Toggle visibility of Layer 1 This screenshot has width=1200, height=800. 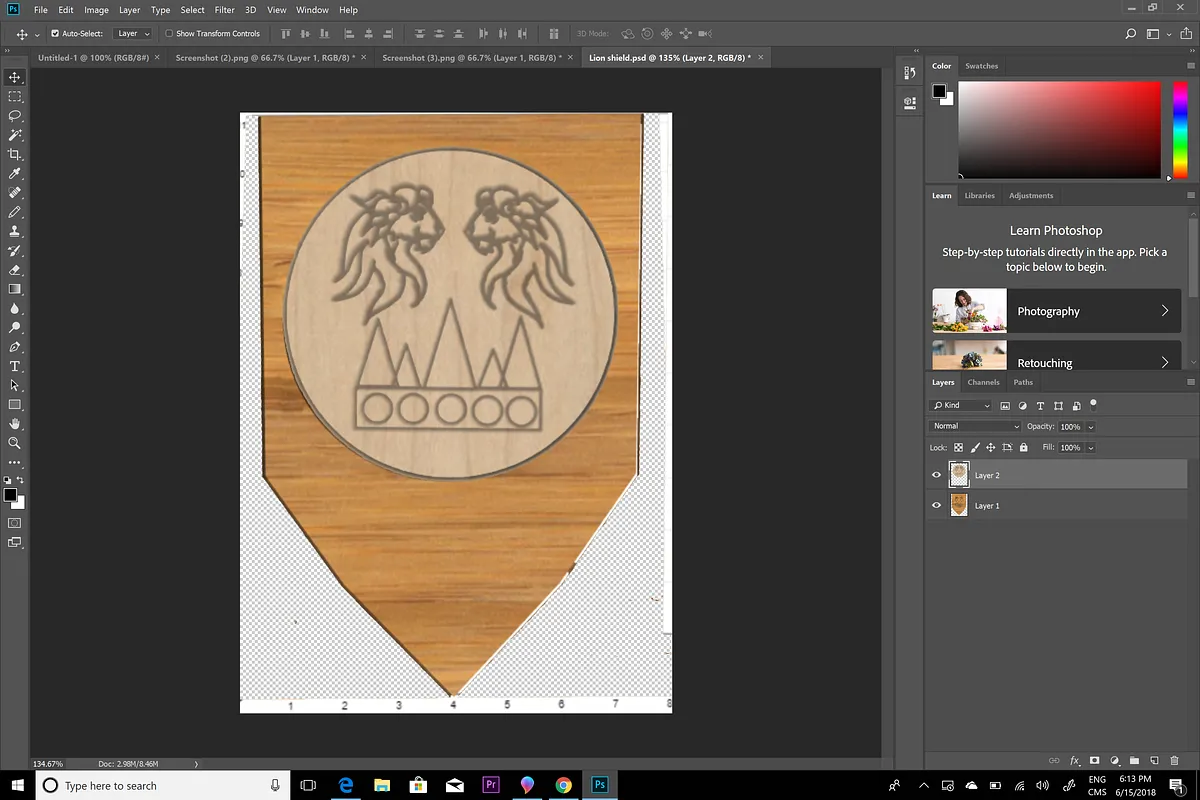(x=937, y=506)
